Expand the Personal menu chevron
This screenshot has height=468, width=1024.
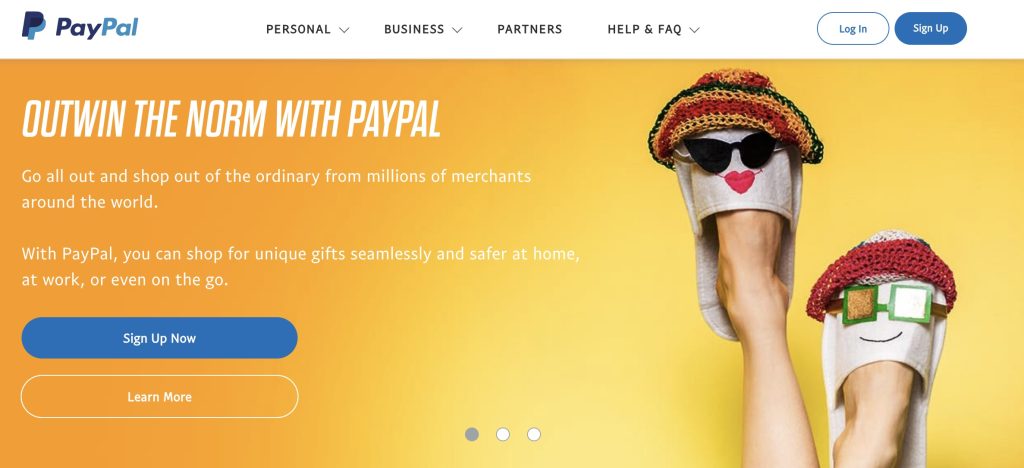click(x=344, y=30)
